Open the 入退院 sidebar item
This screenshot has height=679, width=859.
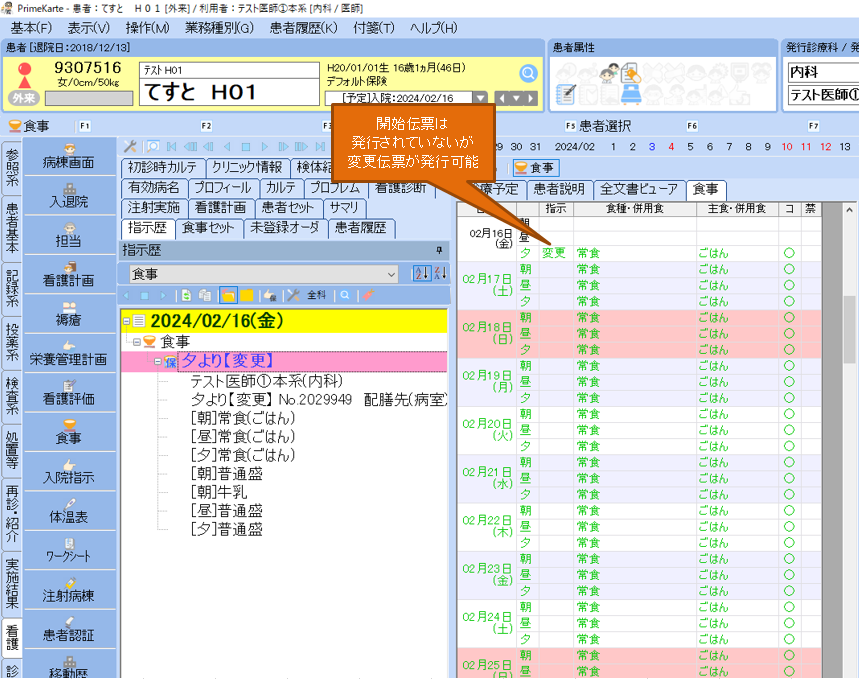69,196
